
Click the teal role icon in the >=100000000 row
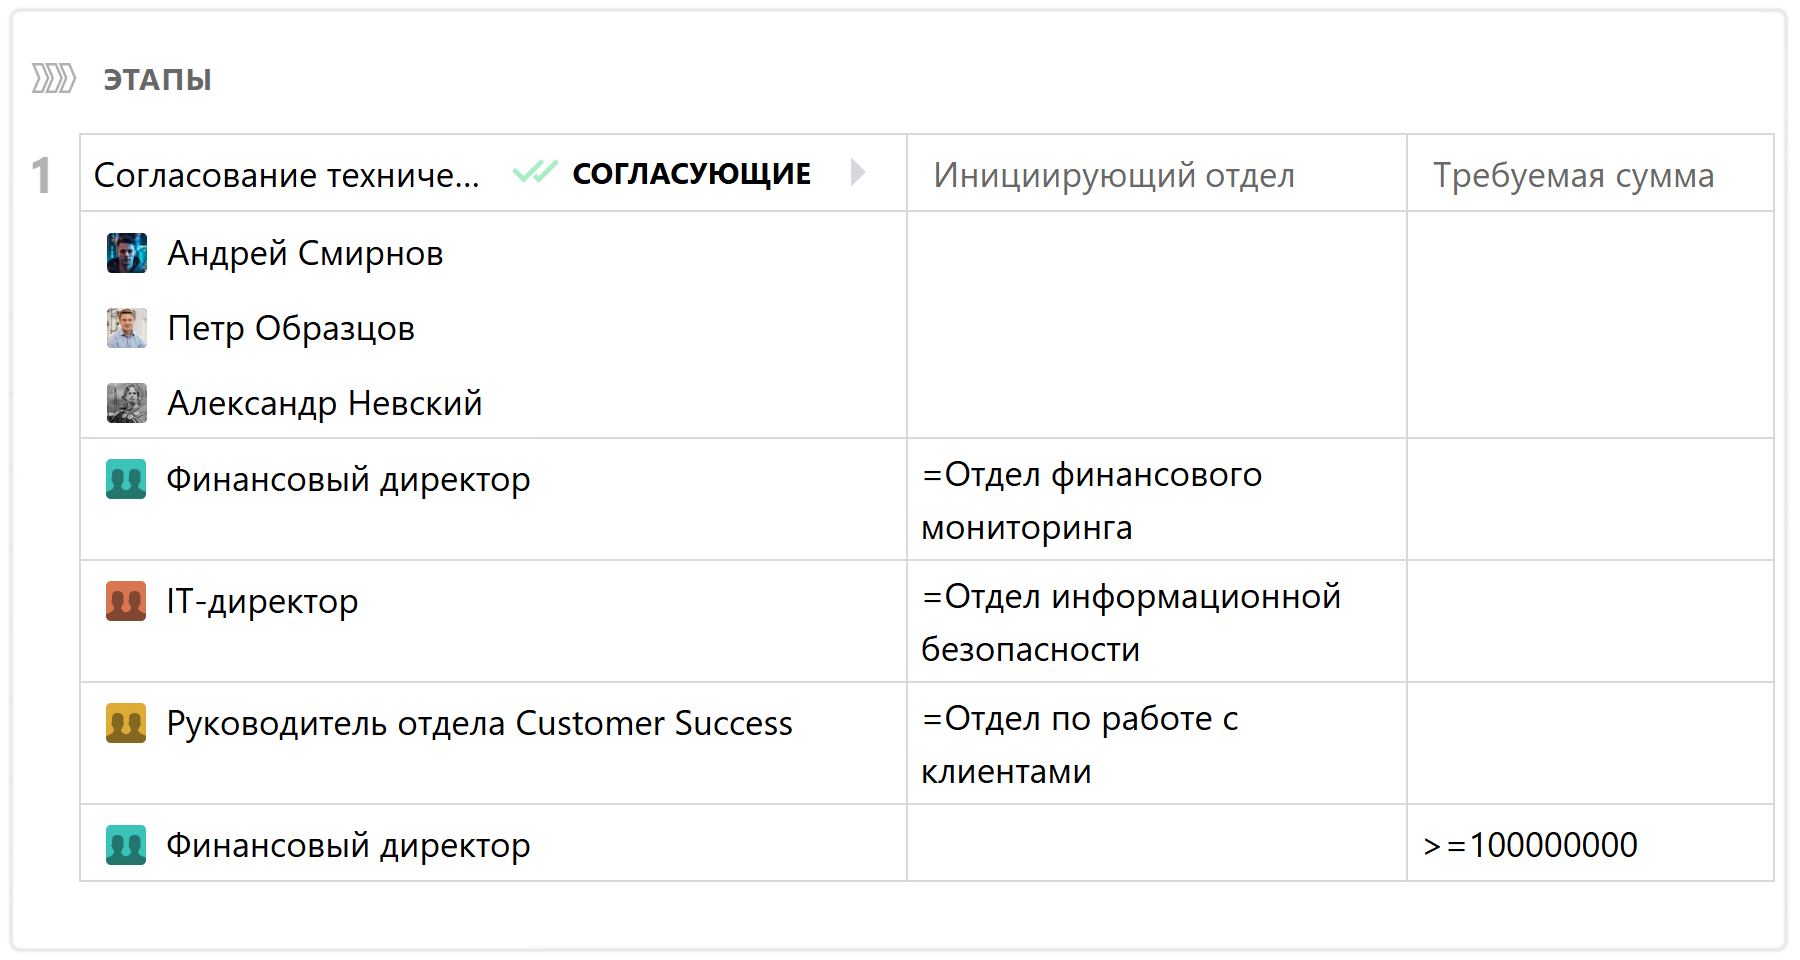click(126, 845)
